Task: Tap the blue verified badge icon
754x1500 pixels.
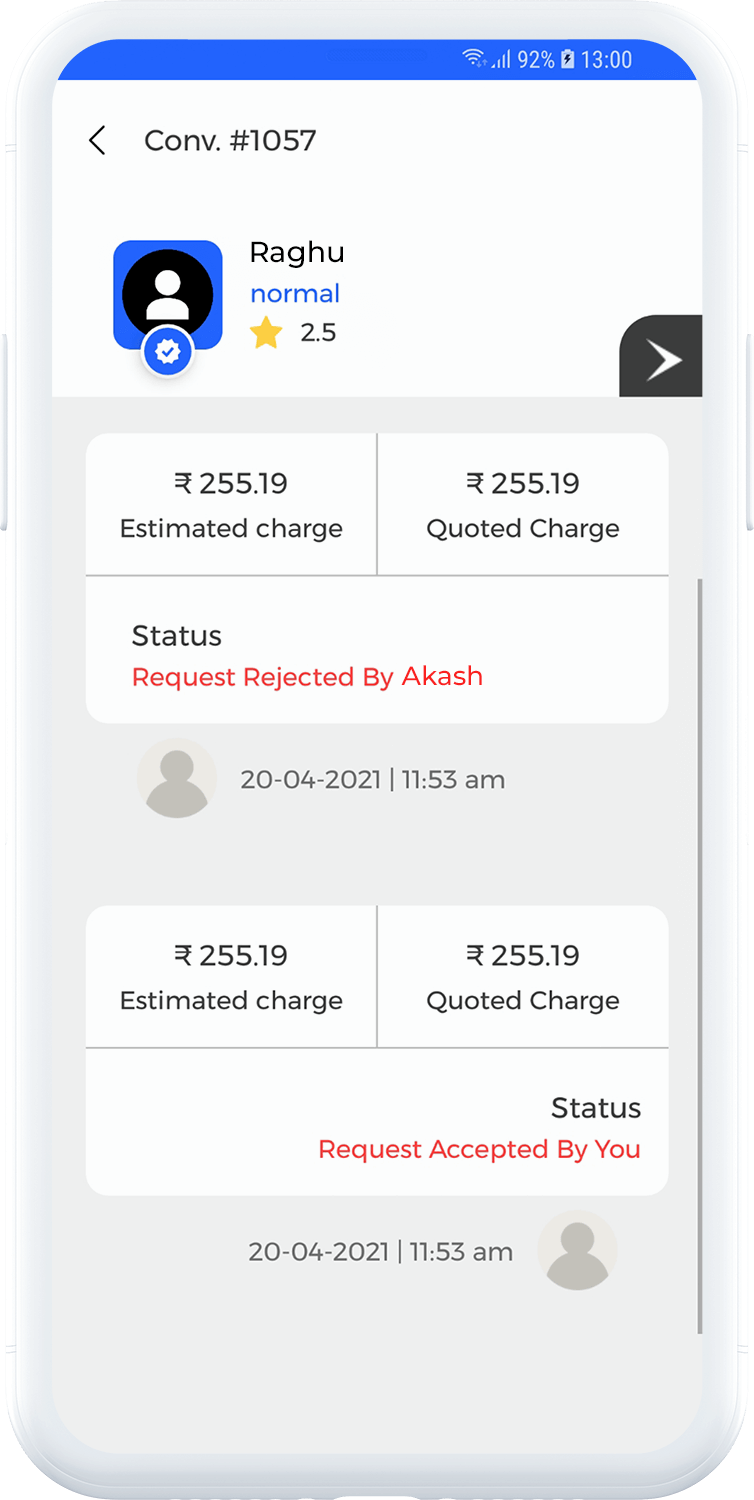Action: point(168,352)
